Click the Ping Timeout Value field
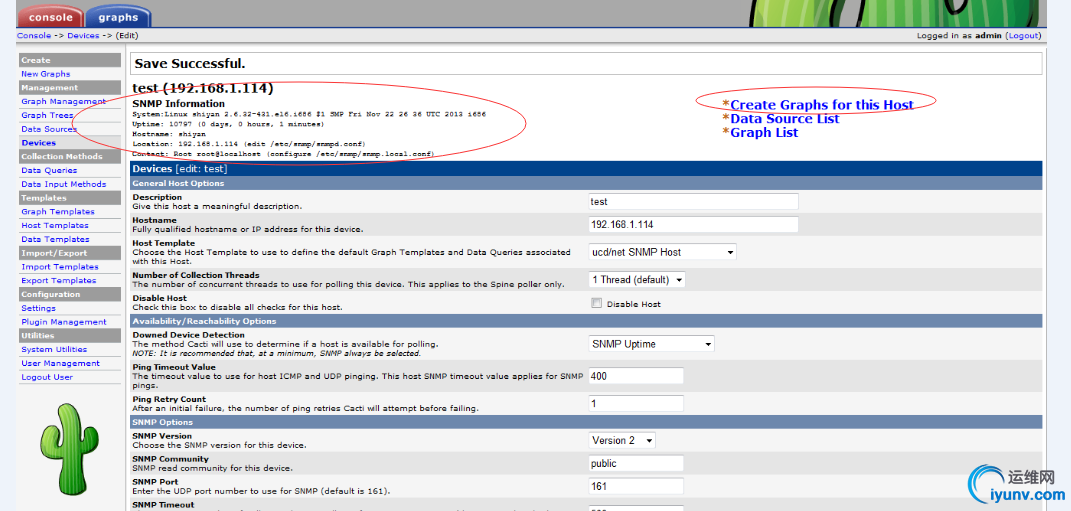Viewport: 1071px width, 511px height. tap(636, 376)
